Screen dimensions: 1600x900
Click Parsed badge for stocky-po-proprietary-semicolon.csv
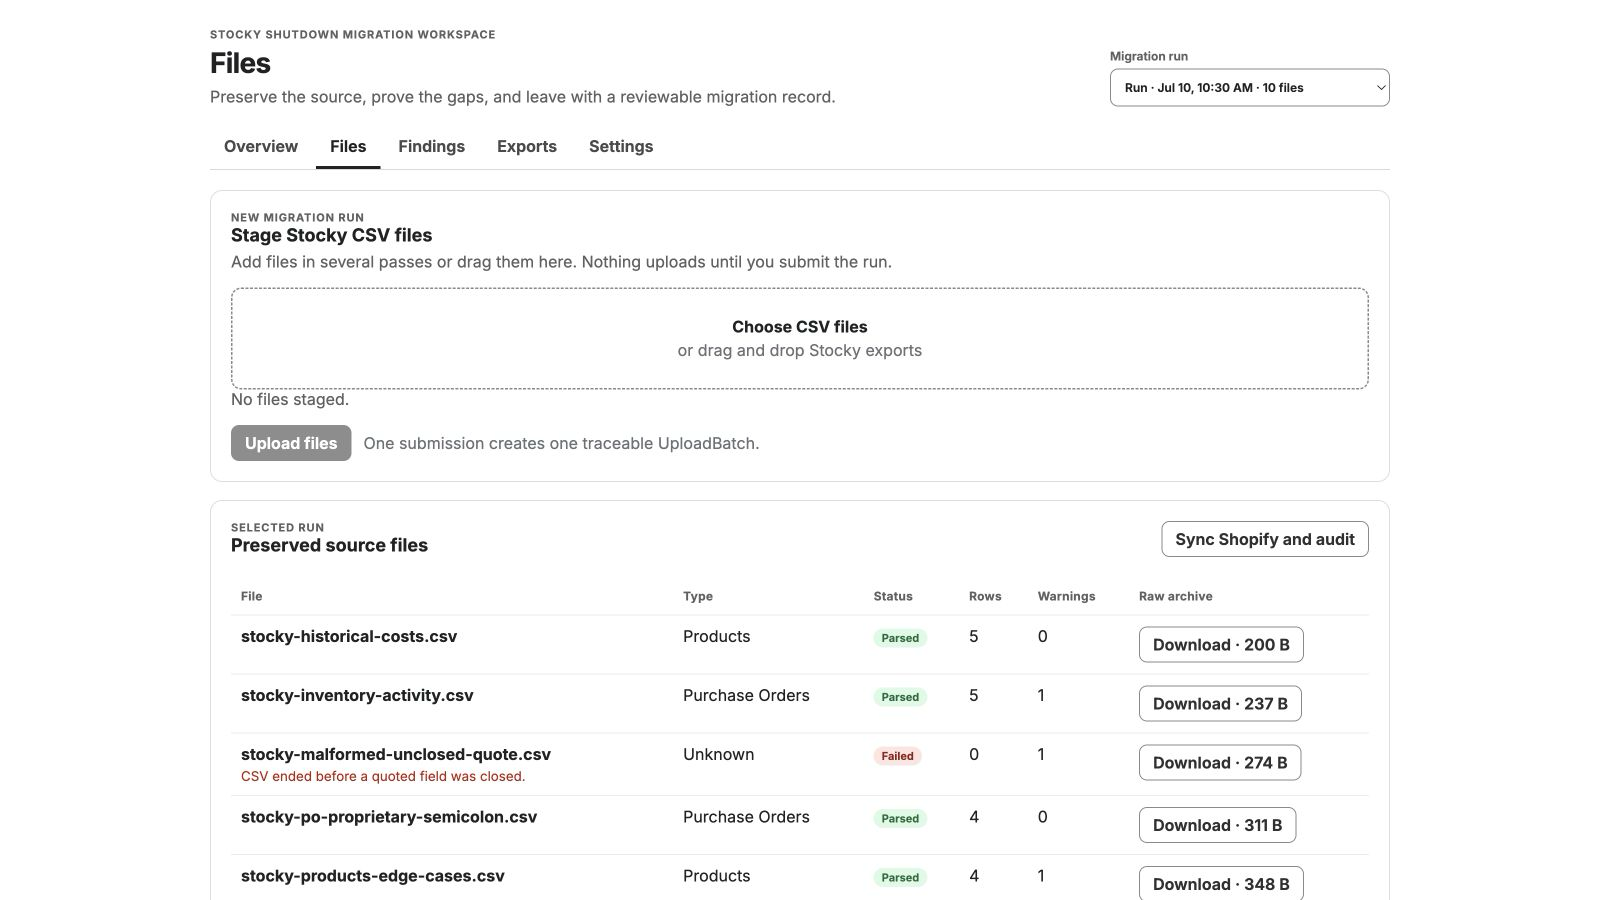click(x=900, y=818)
